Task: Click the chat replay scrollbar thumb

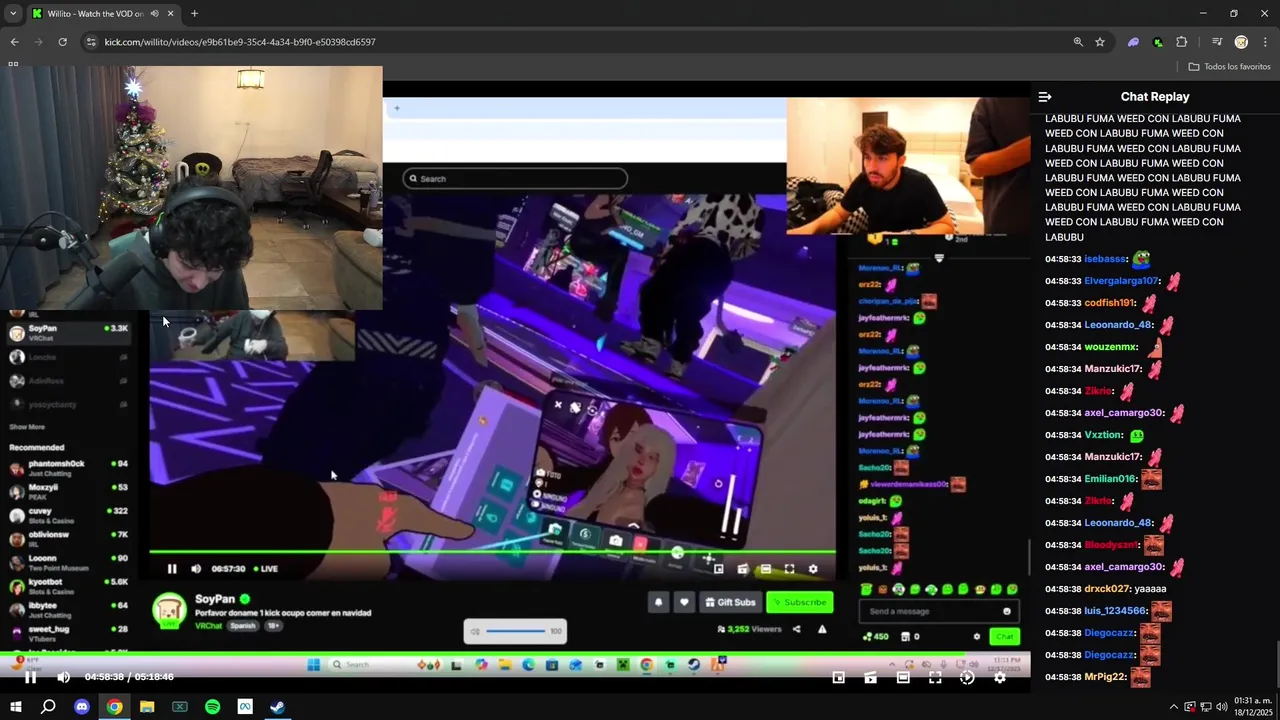Action: click(1276, 663)
